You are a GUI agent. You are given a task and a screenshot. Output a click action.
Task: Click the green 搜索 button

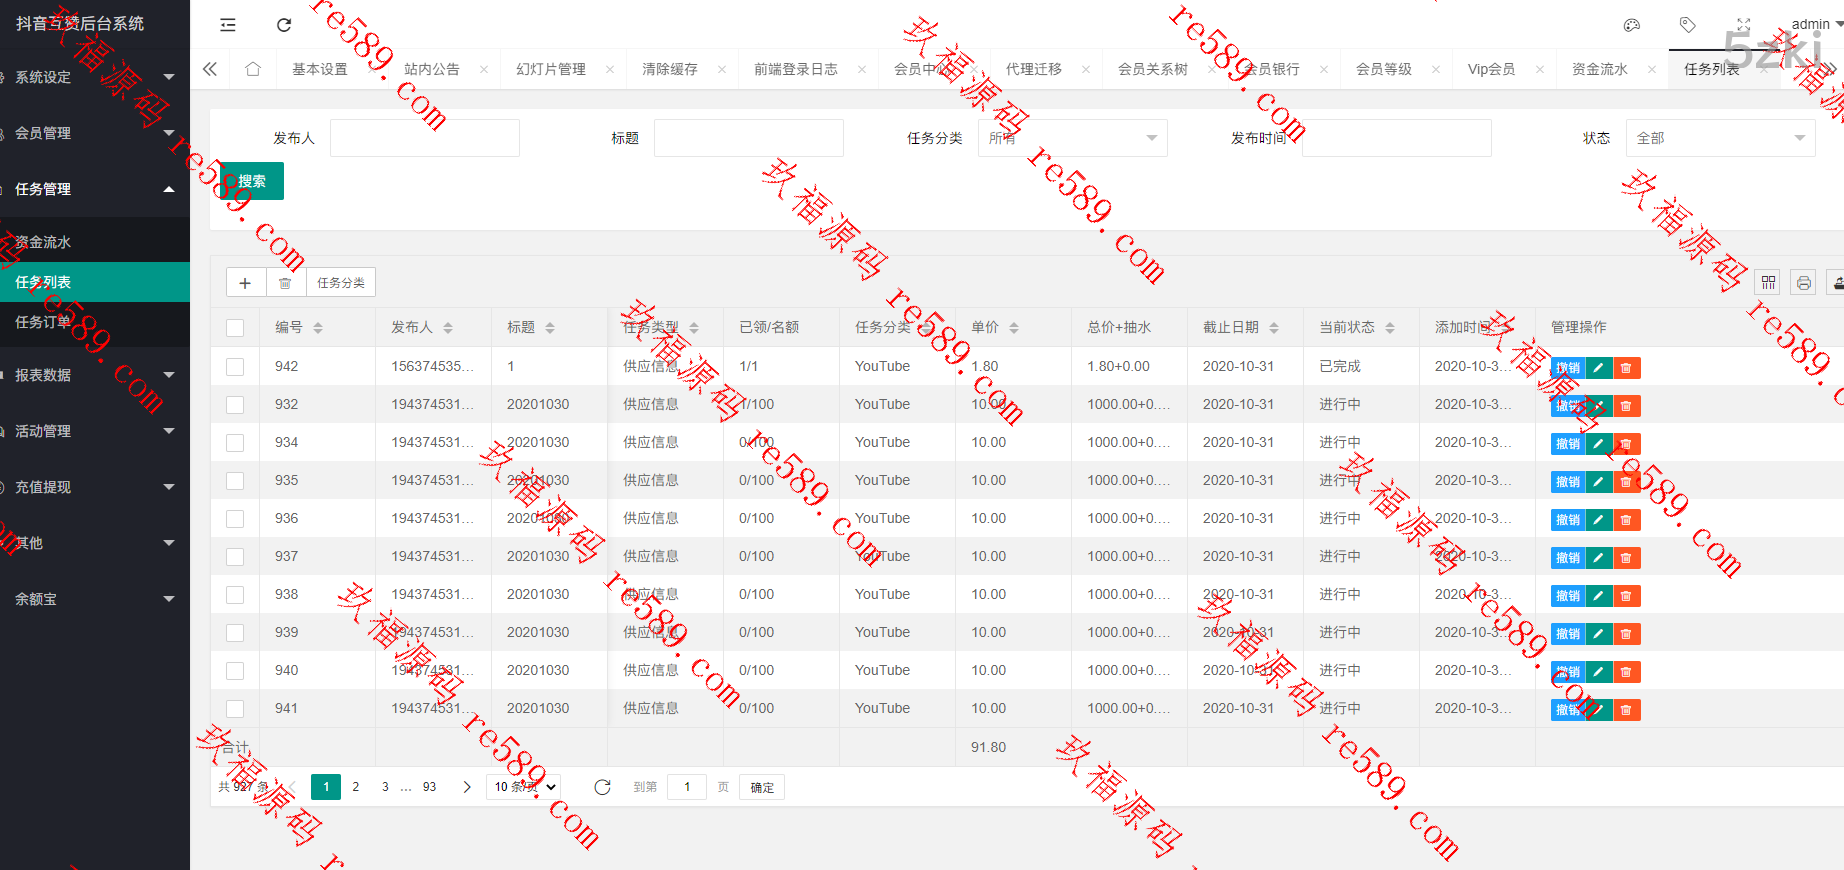tap(252, 181)
